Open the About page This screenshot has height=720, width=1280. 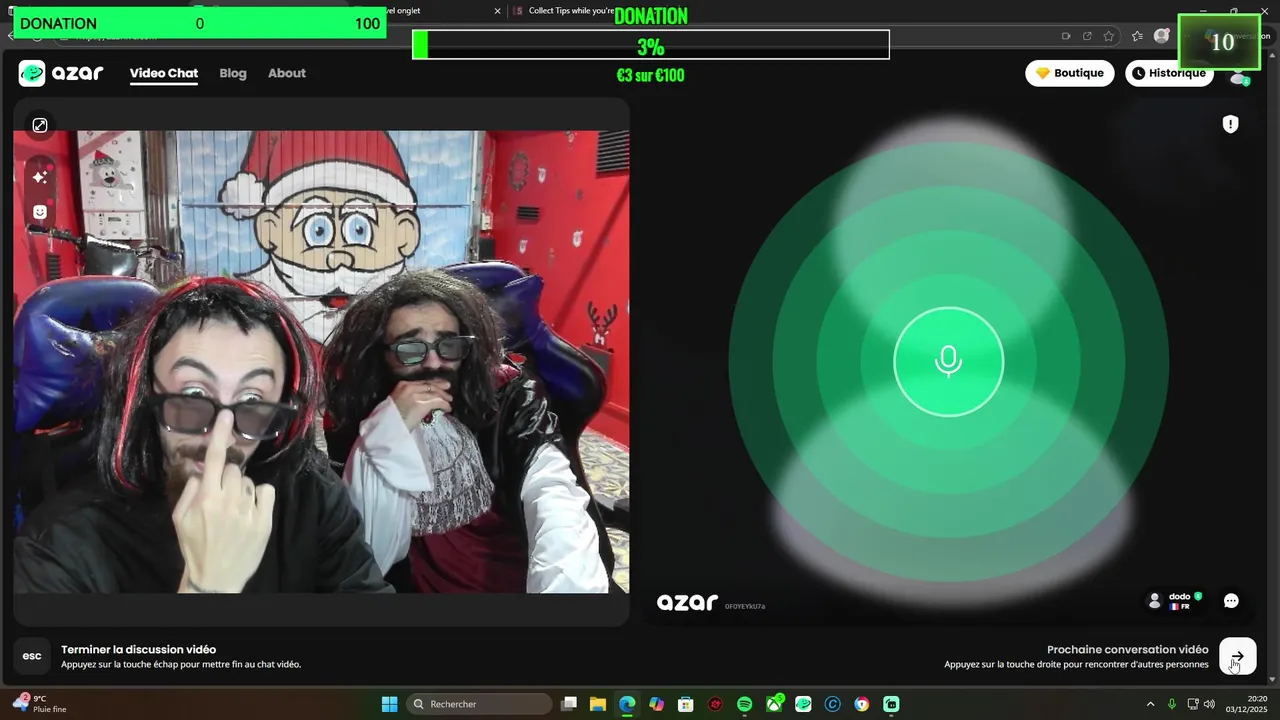click(287, 73)
